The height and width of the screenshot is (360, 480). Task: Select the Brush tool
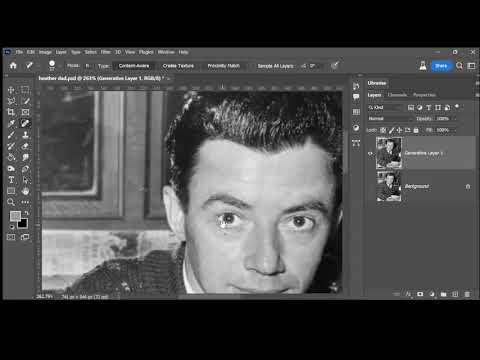coord(11,135)
